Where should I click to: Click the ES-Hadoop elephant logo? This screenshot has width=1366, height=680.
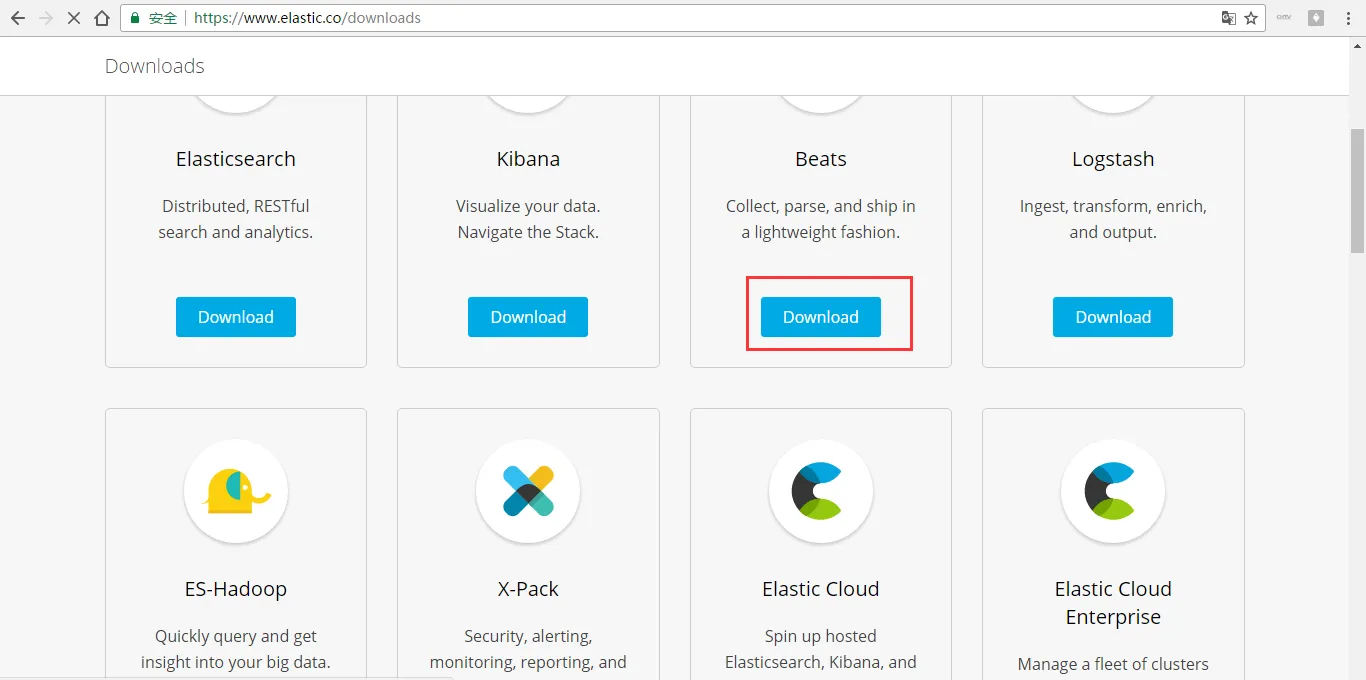click(x=236, y=491)
